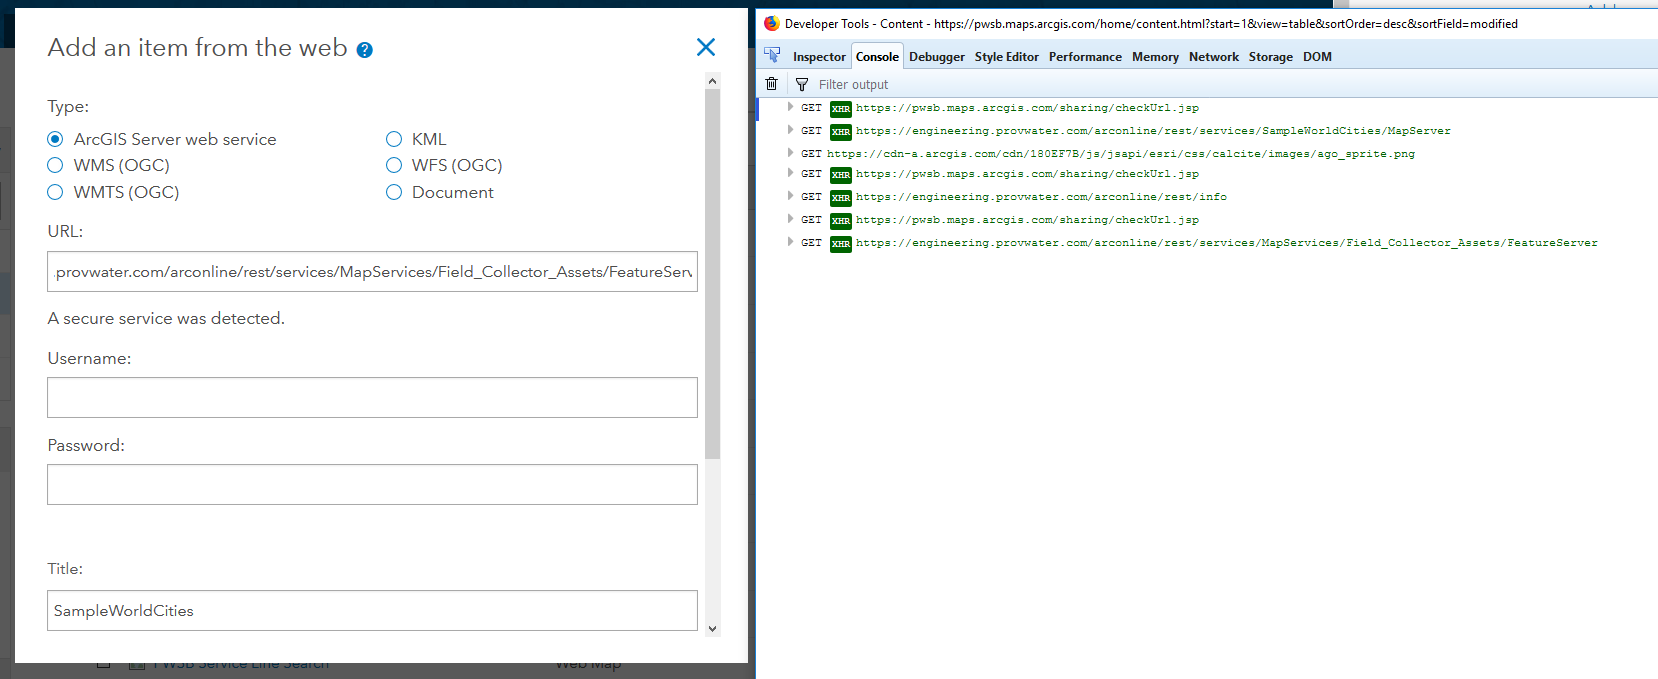Click the dialog scrollbar up arrow
This screenshot has width=1658, height=679.
(712, 80)
